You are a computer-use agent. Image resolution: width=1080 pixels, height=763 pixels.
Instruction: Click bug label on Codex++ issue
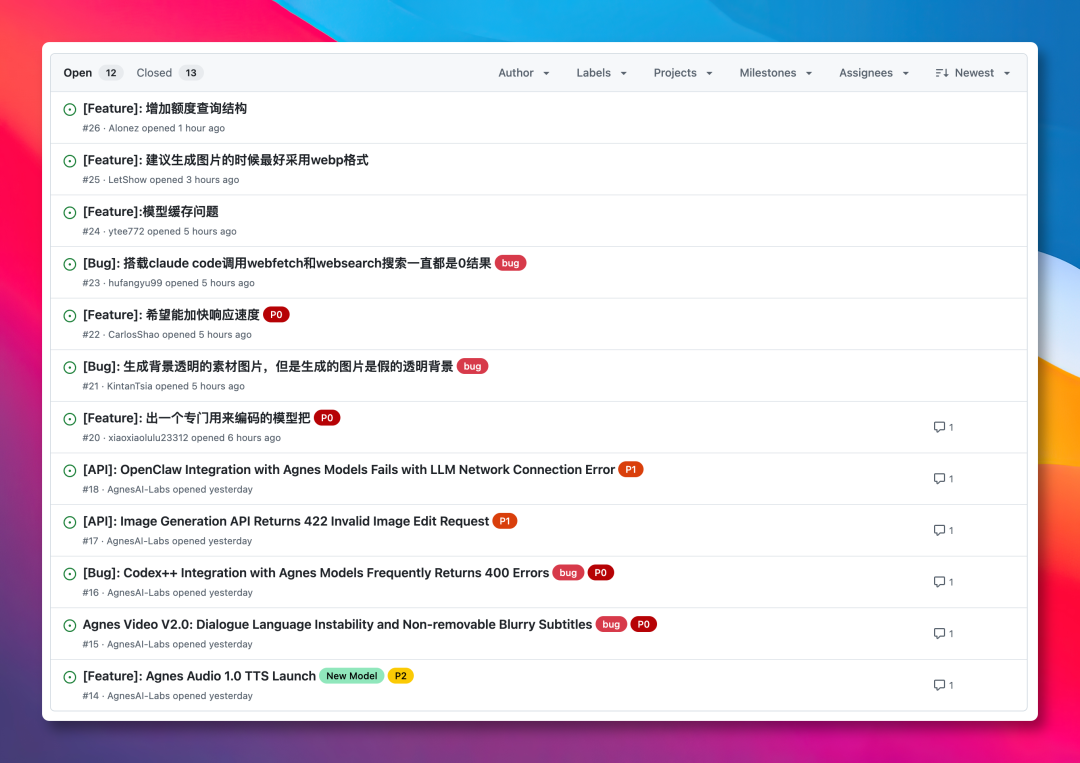[x=568, y=573]
